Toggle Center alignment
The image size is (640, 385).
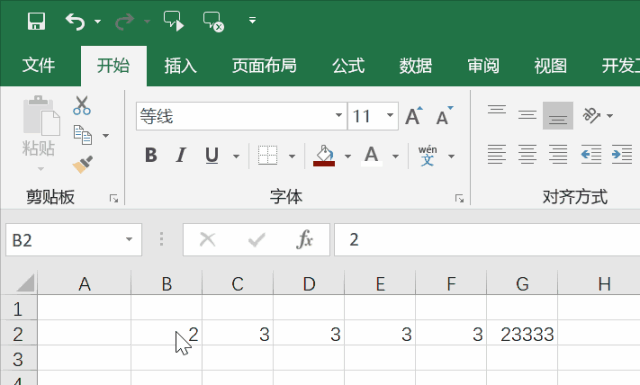[527, 155]
